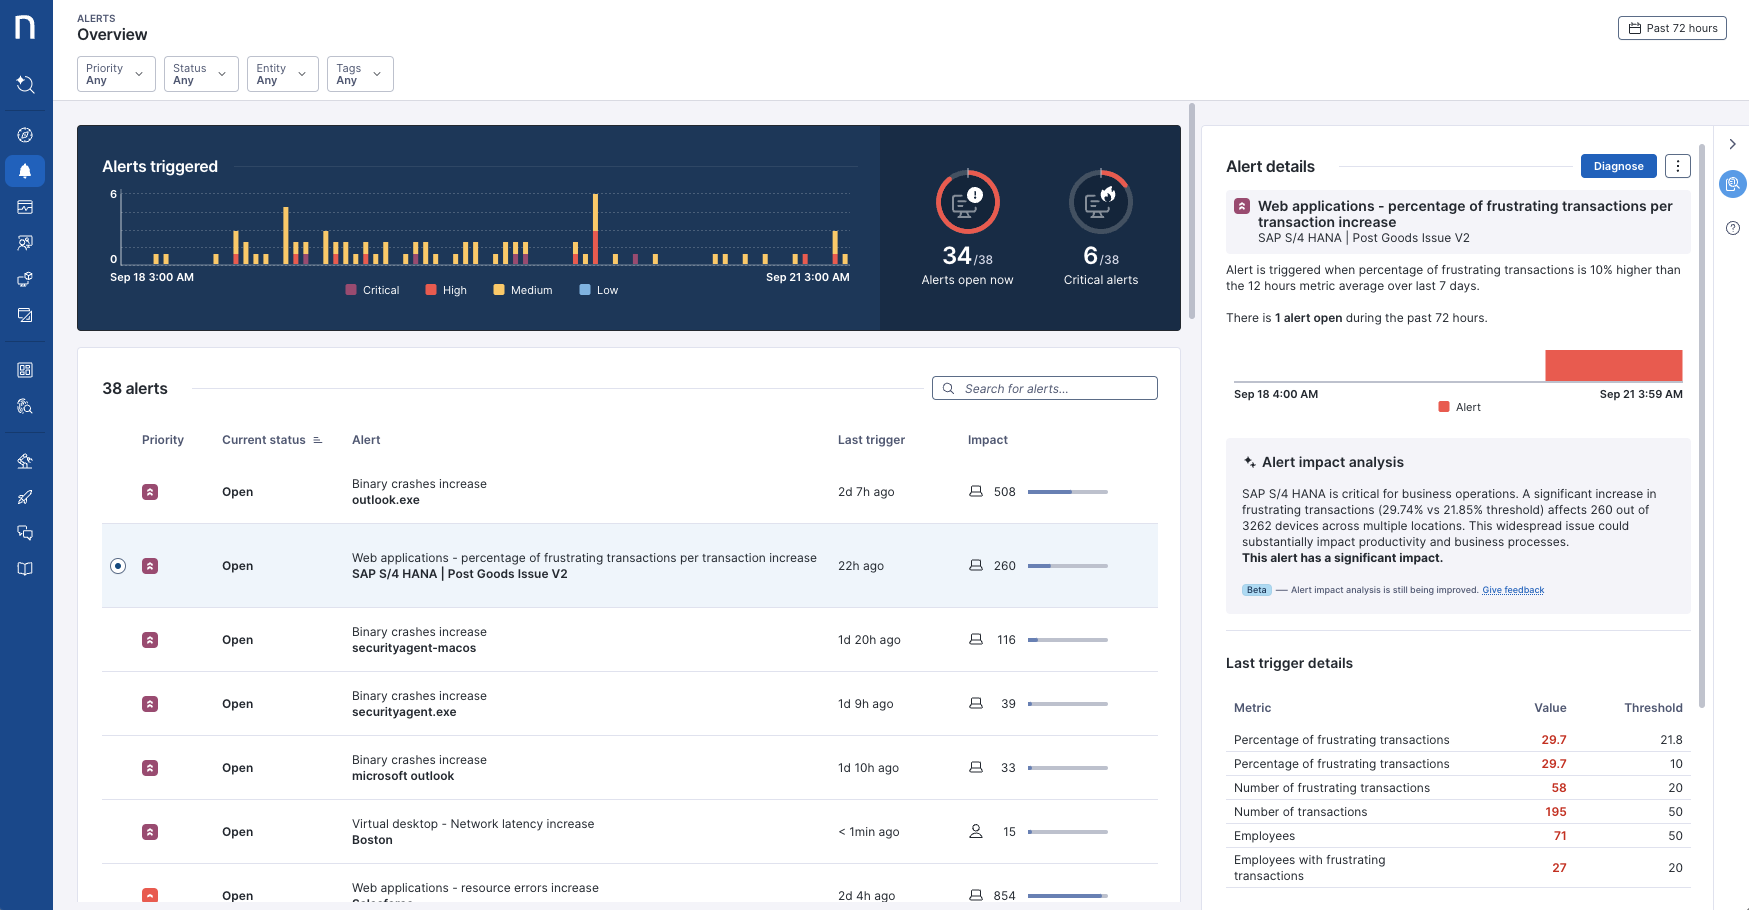Click the help question mark icon
Image resolution: width=1749 pixels, height=910 pixels.
(1733, 228)
